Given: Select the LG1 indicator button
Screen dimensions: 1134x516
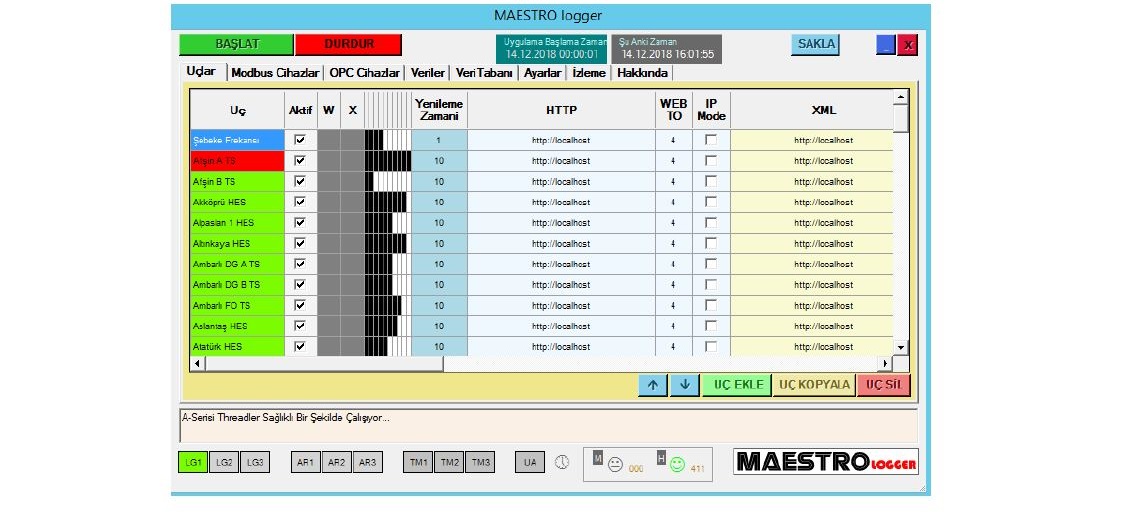Looking at the screenshot, I should pyautogui.click(x=193, y=462).
